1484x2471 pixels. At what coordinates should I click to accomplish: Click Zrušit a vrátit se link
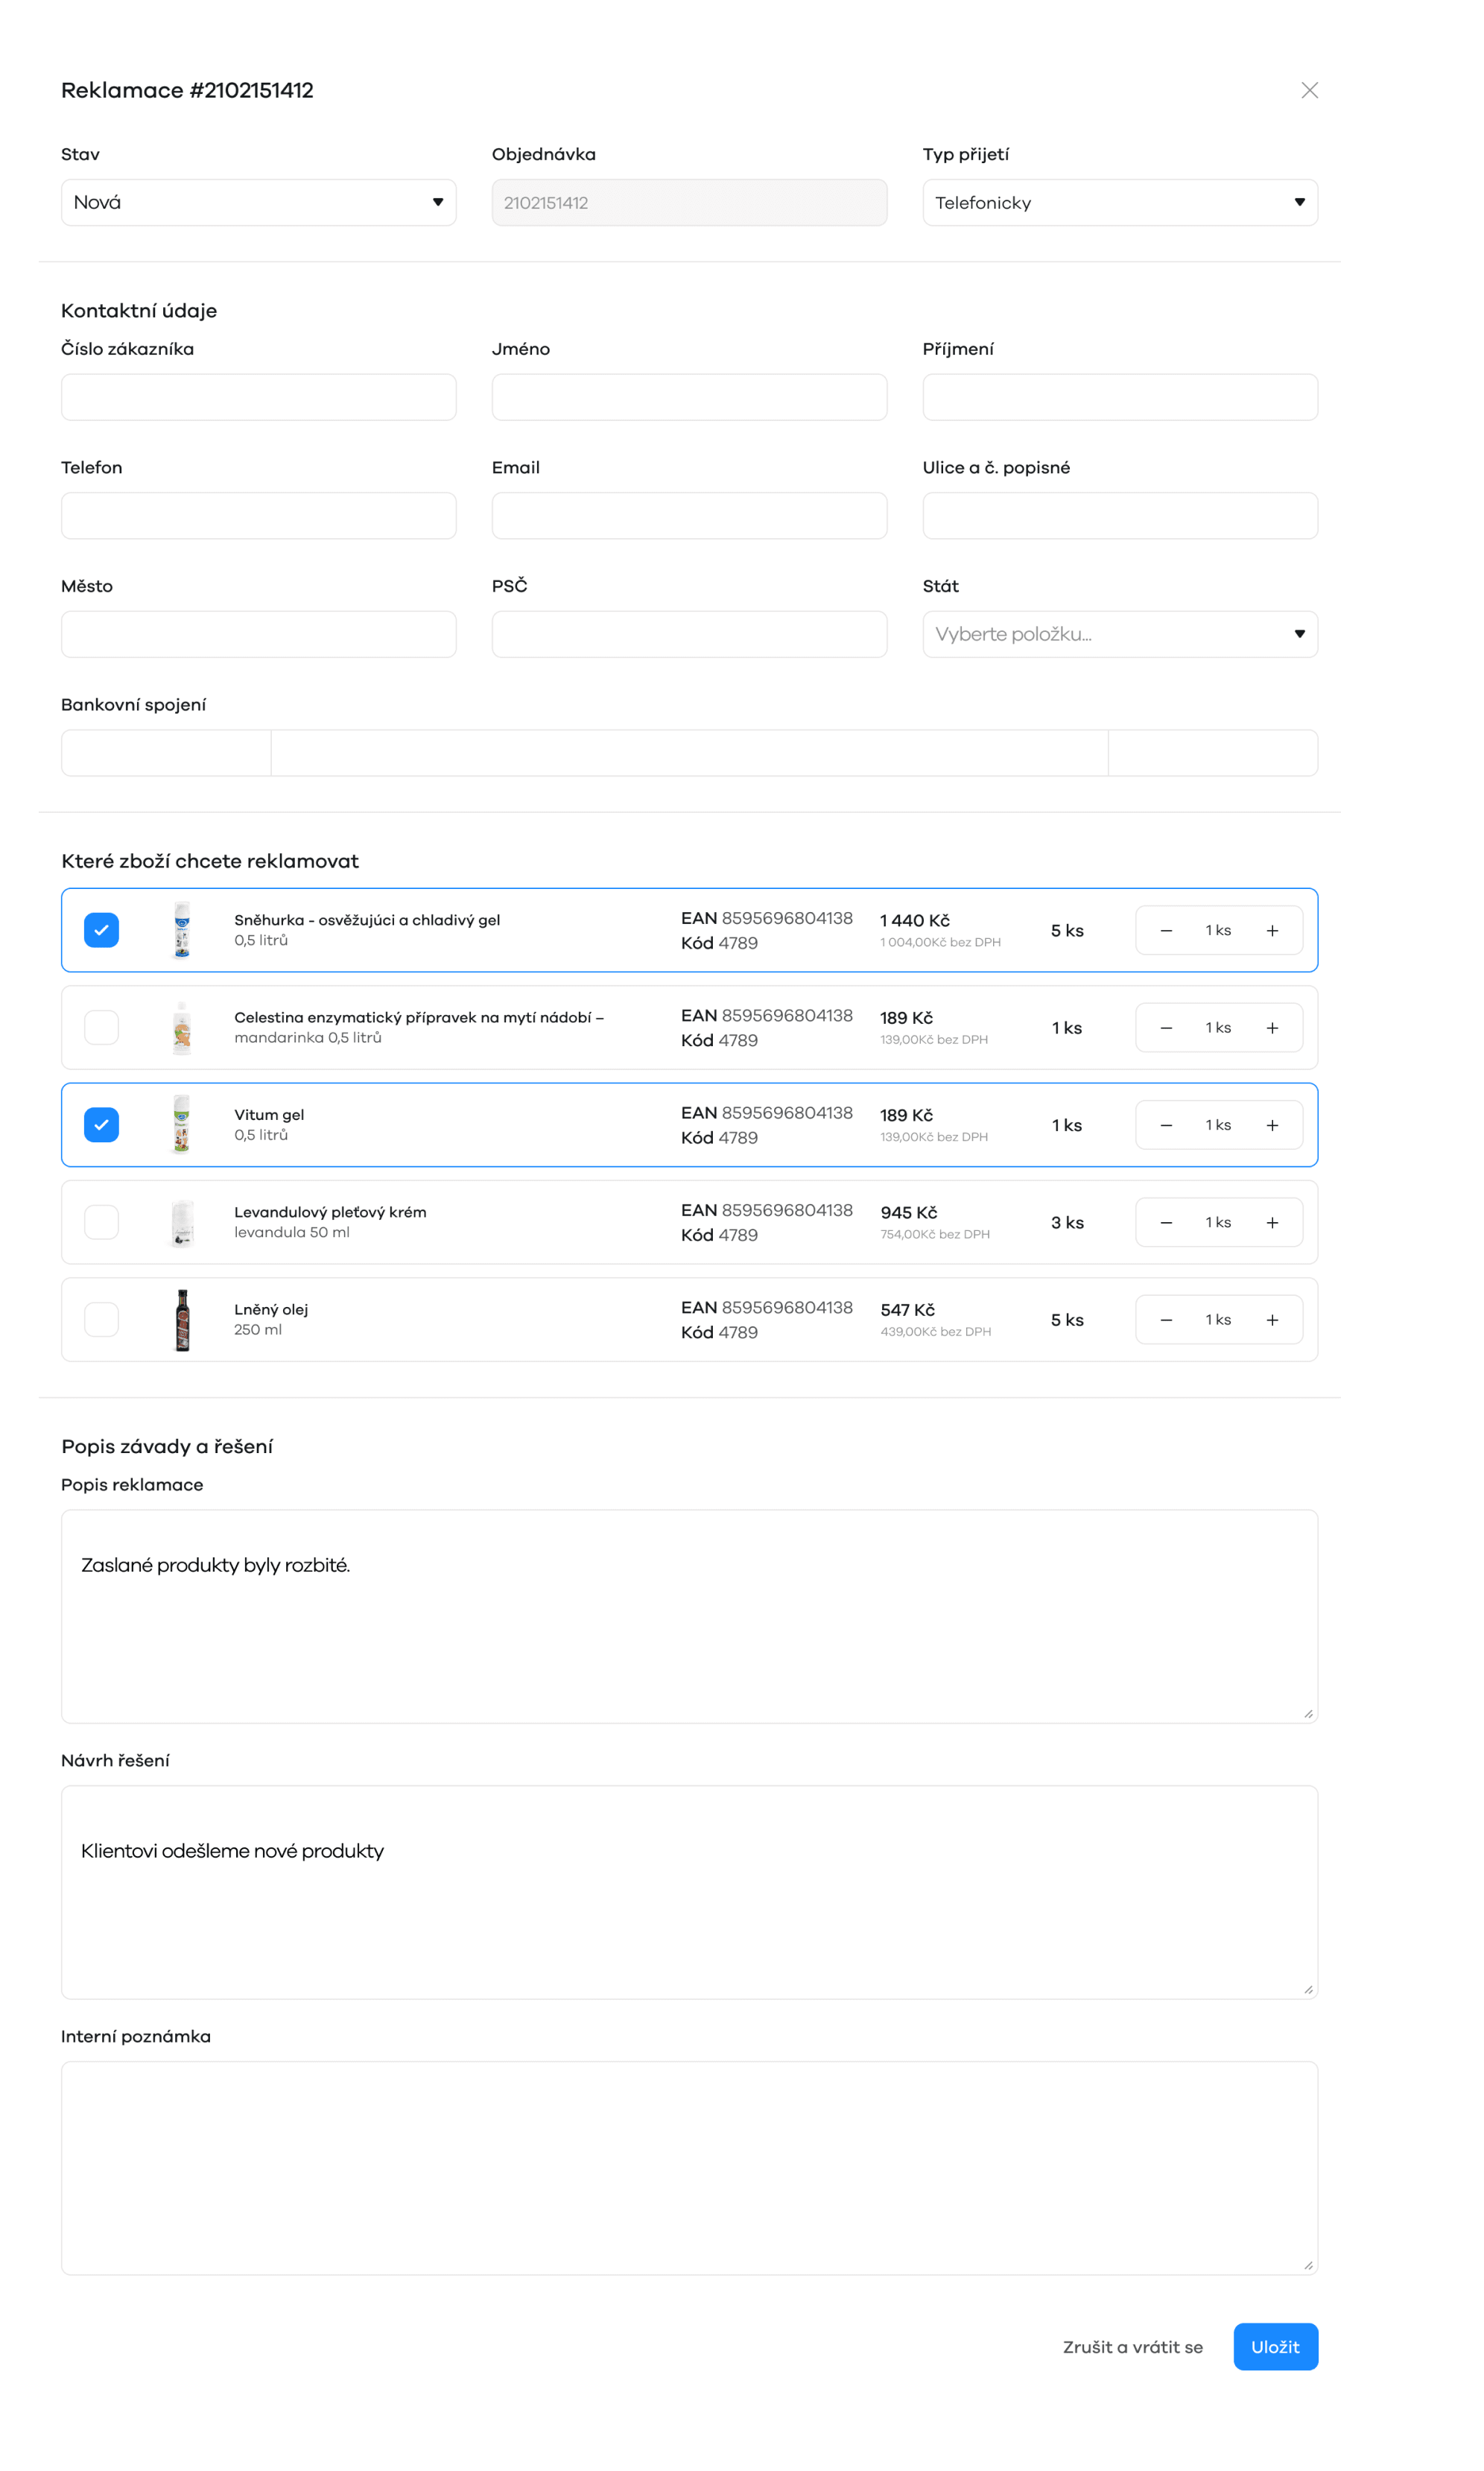point(1132,2347)
